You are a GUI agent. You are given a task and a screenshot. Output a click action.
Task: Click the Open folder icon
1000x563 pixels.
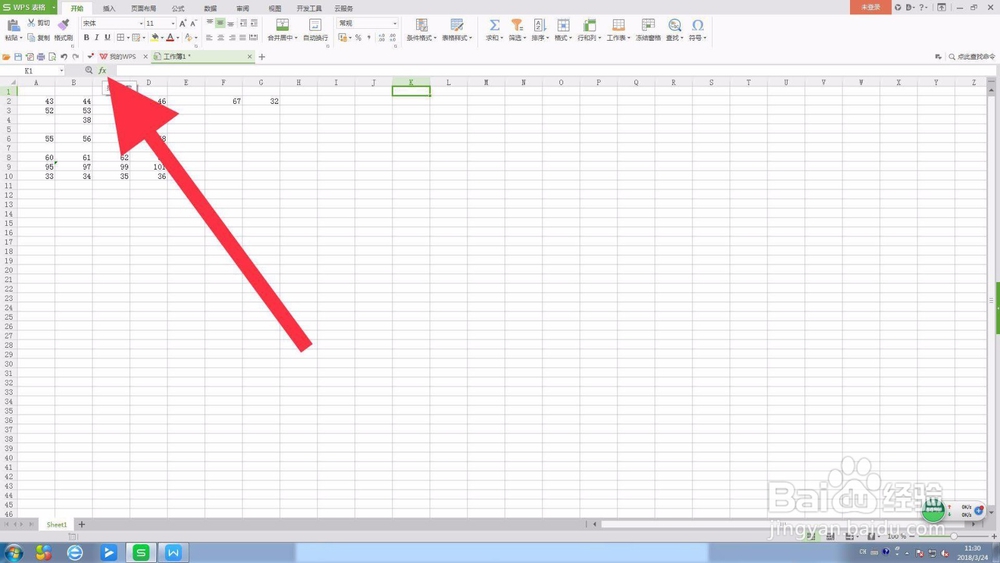(6, 57)
